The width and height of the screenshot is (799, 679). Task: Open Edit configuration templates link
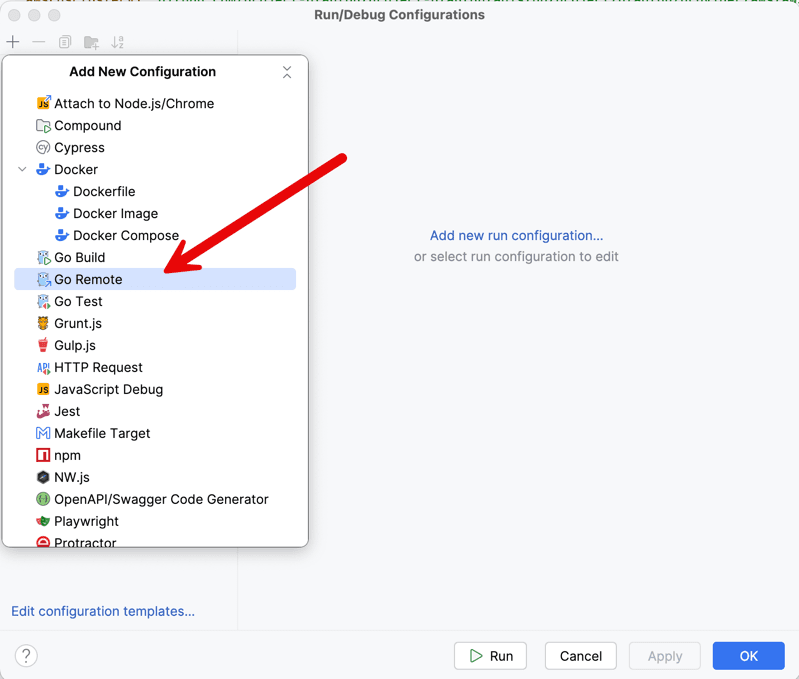pos(103,611)
